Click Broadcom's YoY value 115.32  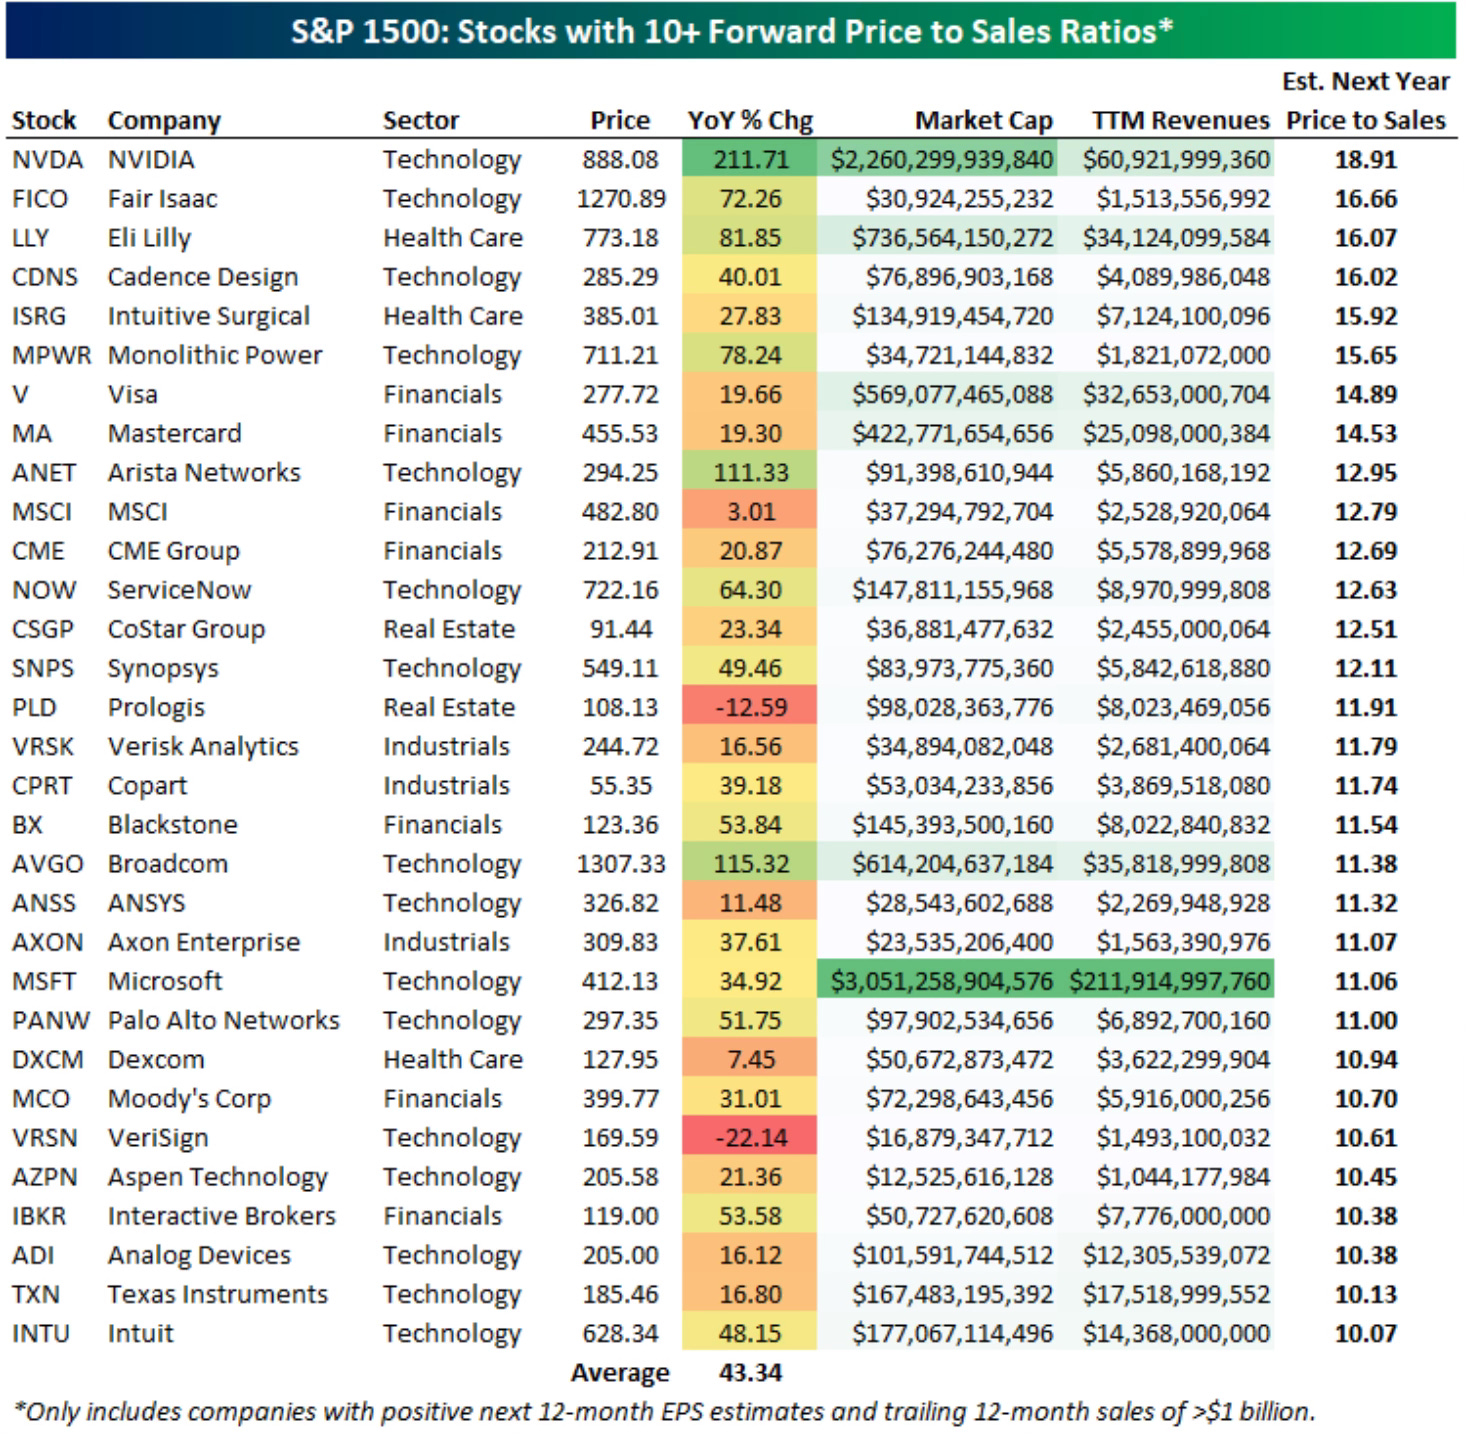click(x=750, y=863)
